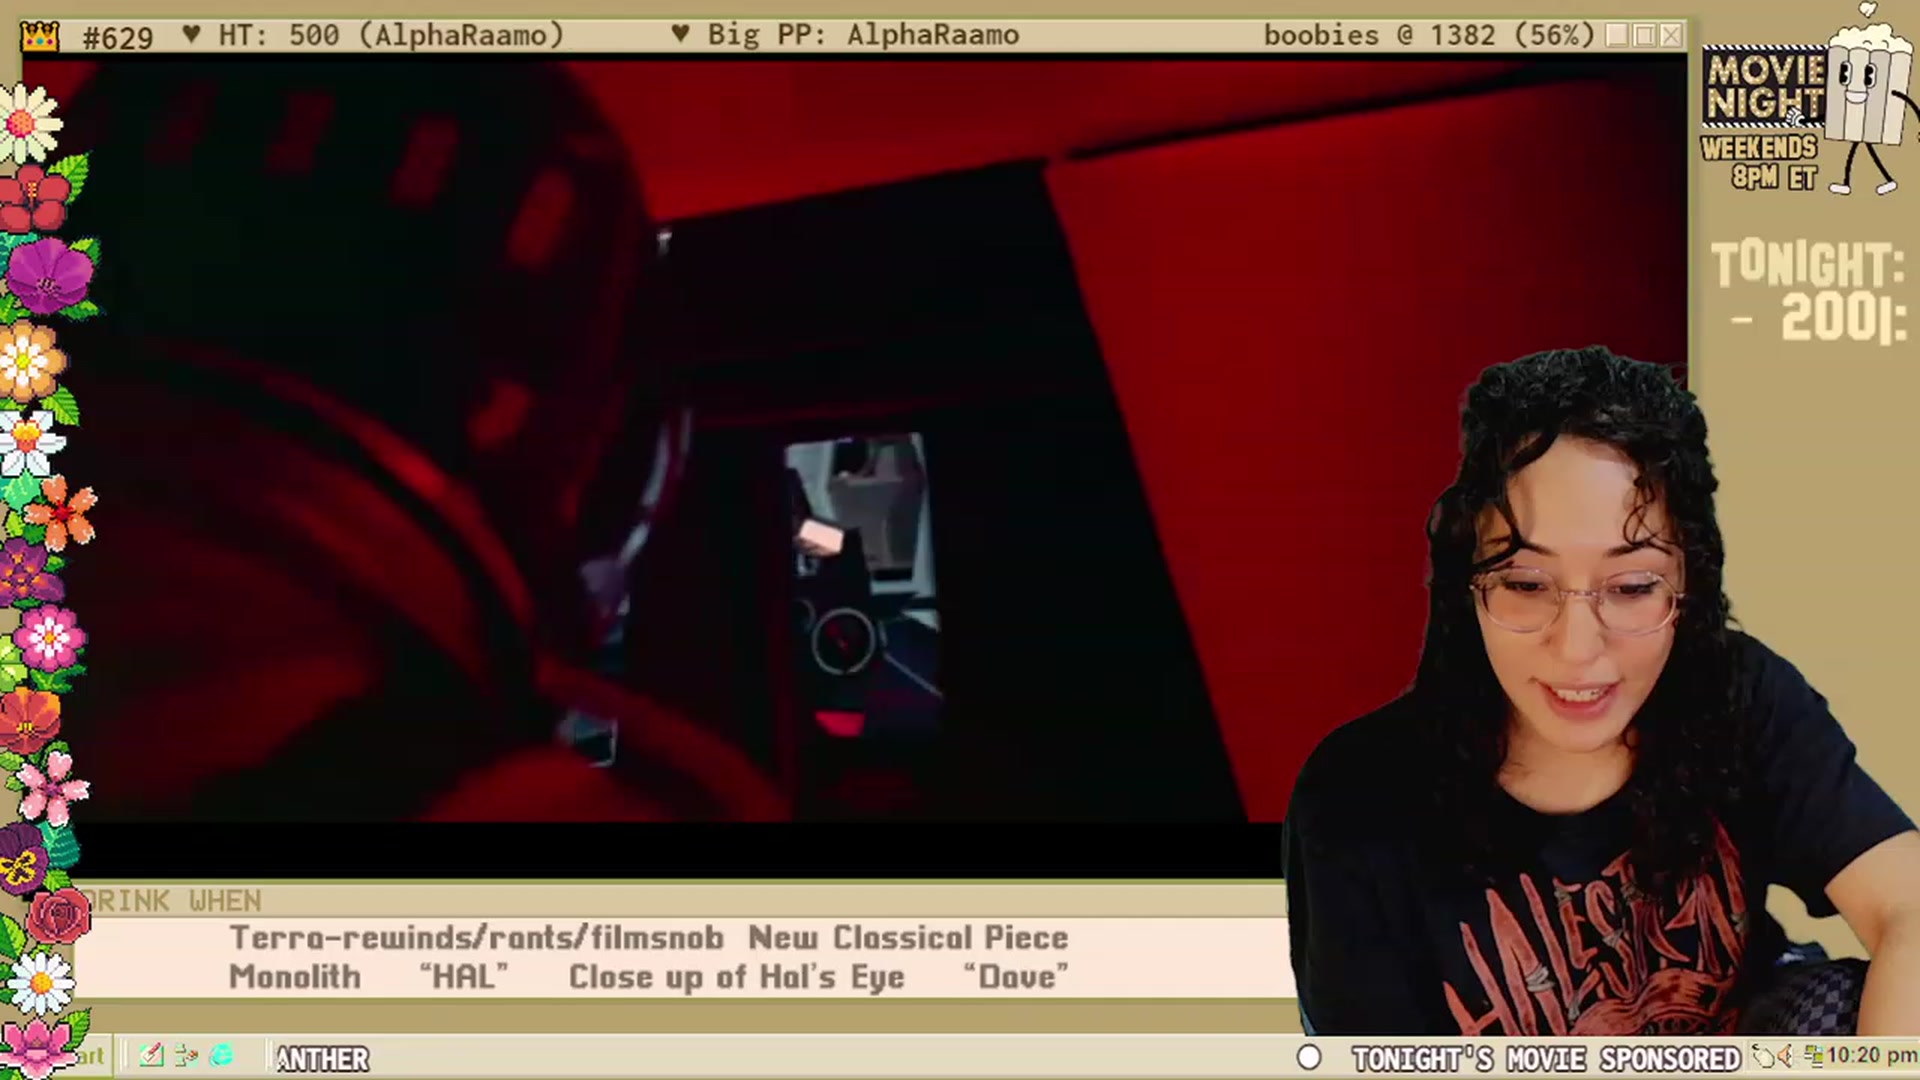Click 'Terra-rewinds/rants/filmsnob' rule text
The image size is (1920, 1080).
tap(476, 938)
